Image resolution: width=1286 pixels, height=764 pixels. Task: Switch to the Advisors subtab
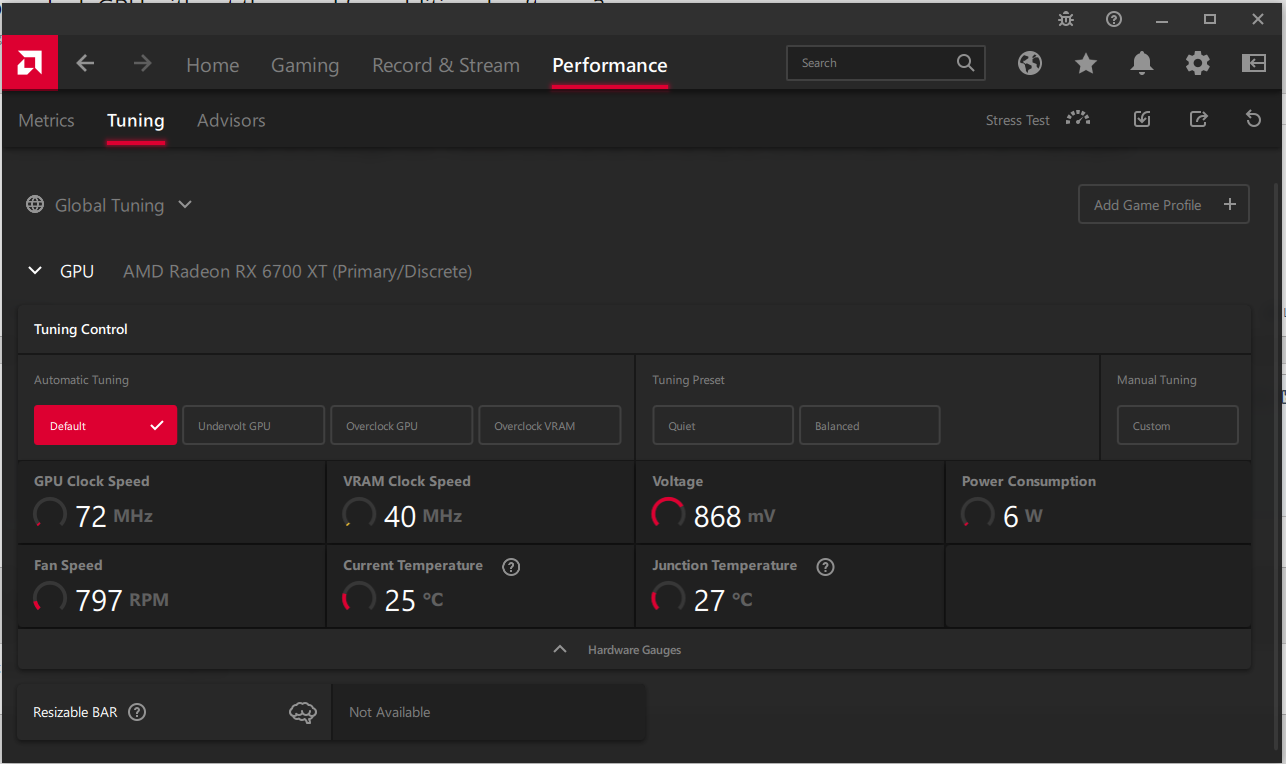(x=231, y=120)
